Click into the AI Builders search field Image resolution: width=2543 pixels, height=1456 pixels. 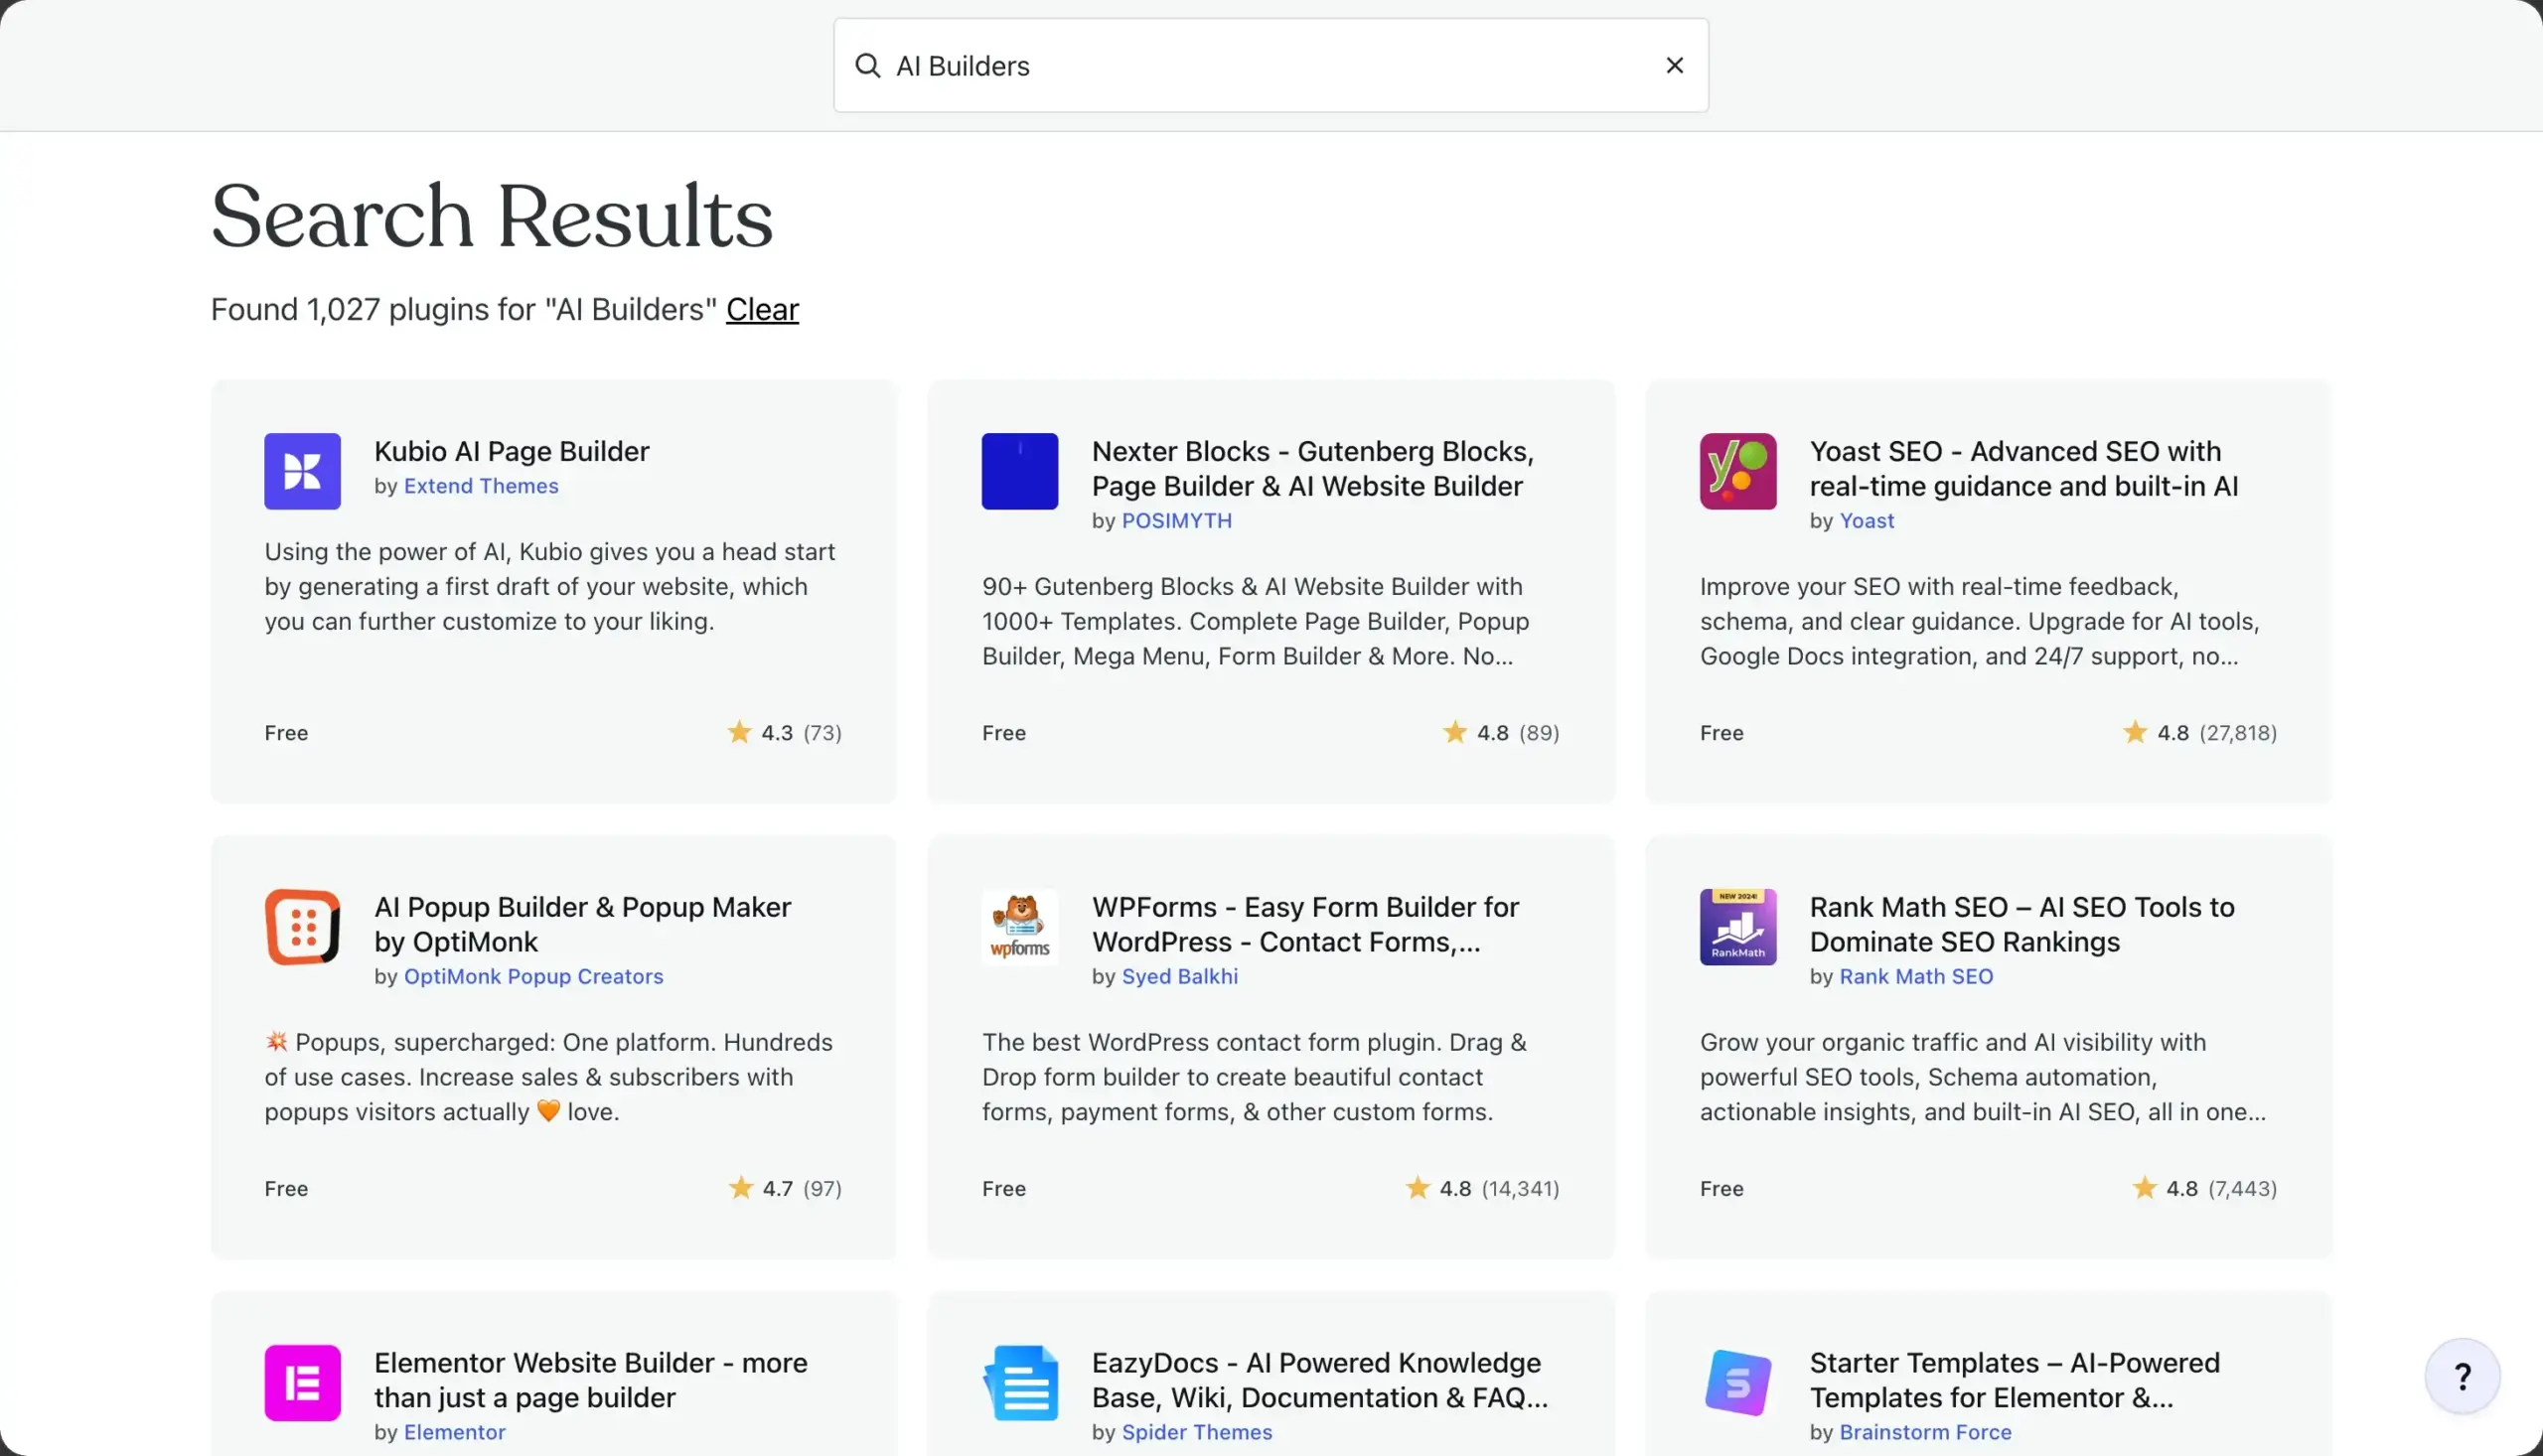[x=1270, y=66]
